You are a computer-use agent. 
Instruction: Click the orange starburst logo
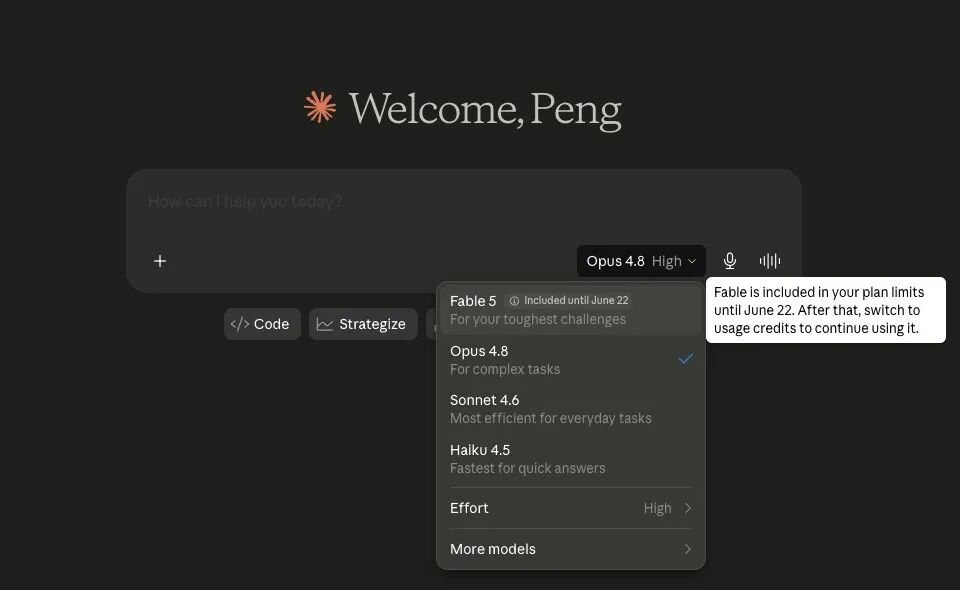[320, 107]
